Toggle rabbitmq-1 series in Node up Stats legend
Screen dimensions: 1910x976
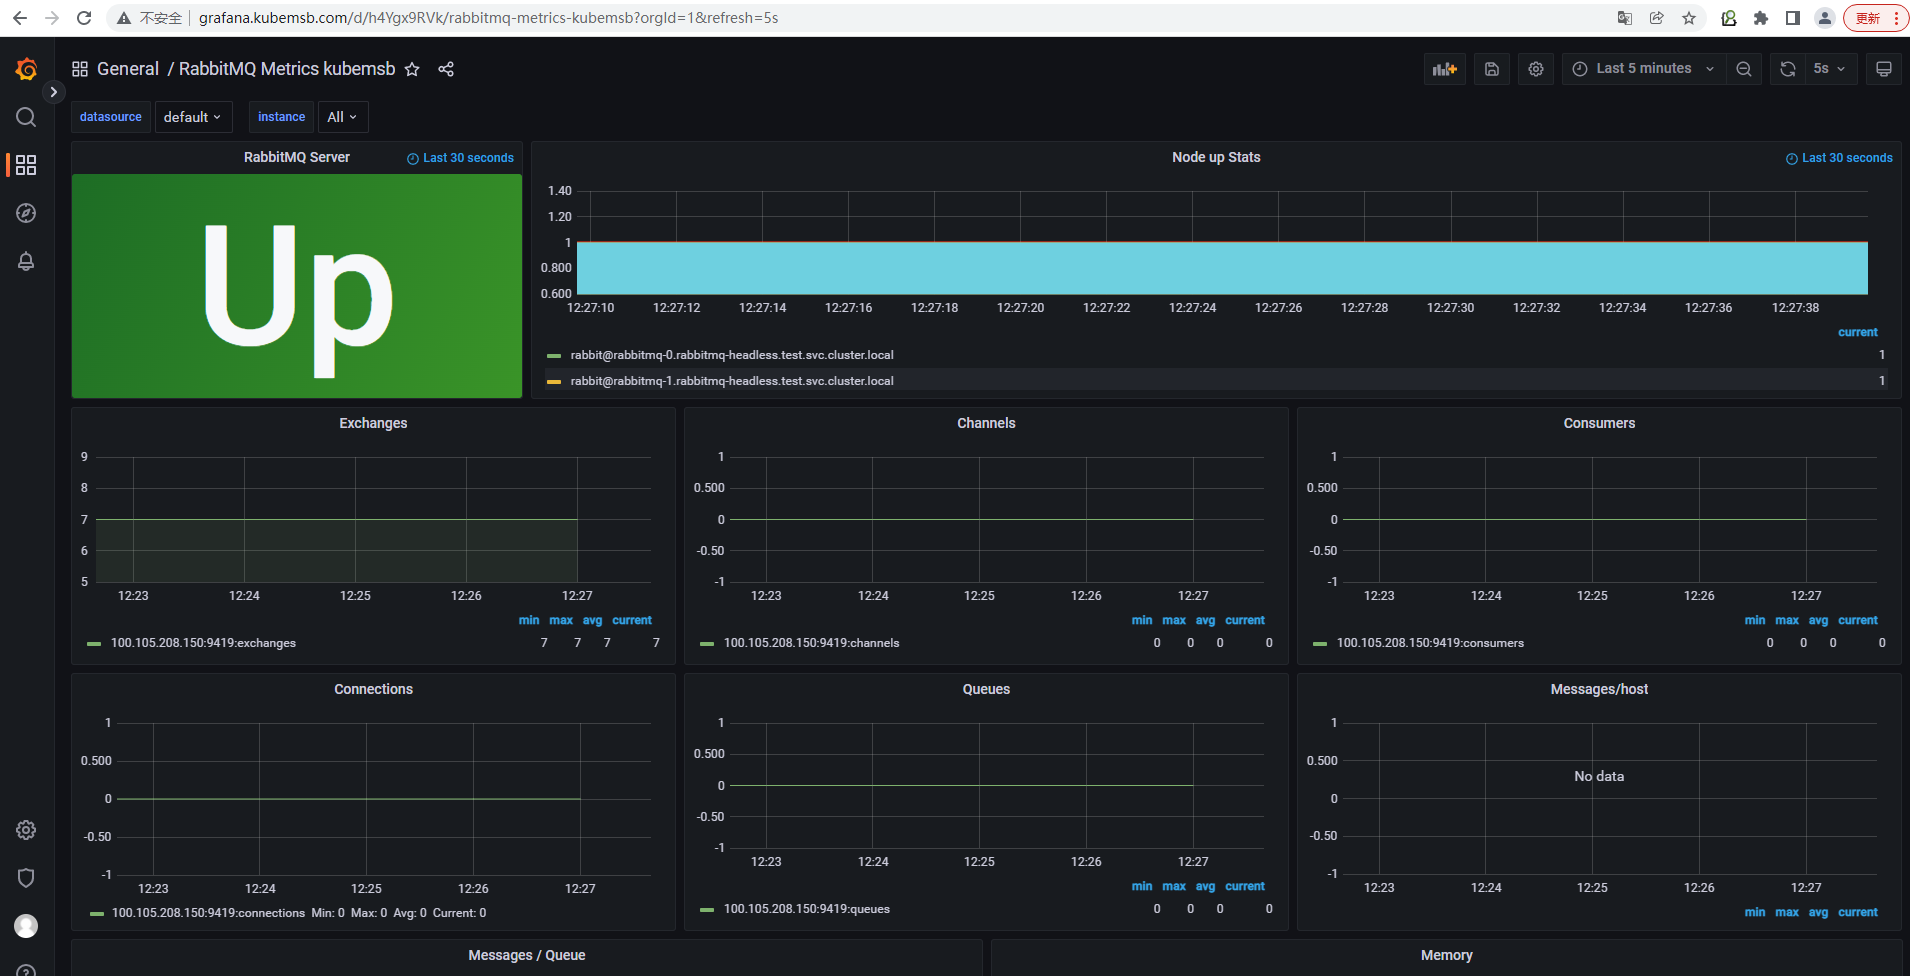coord(732,381)
